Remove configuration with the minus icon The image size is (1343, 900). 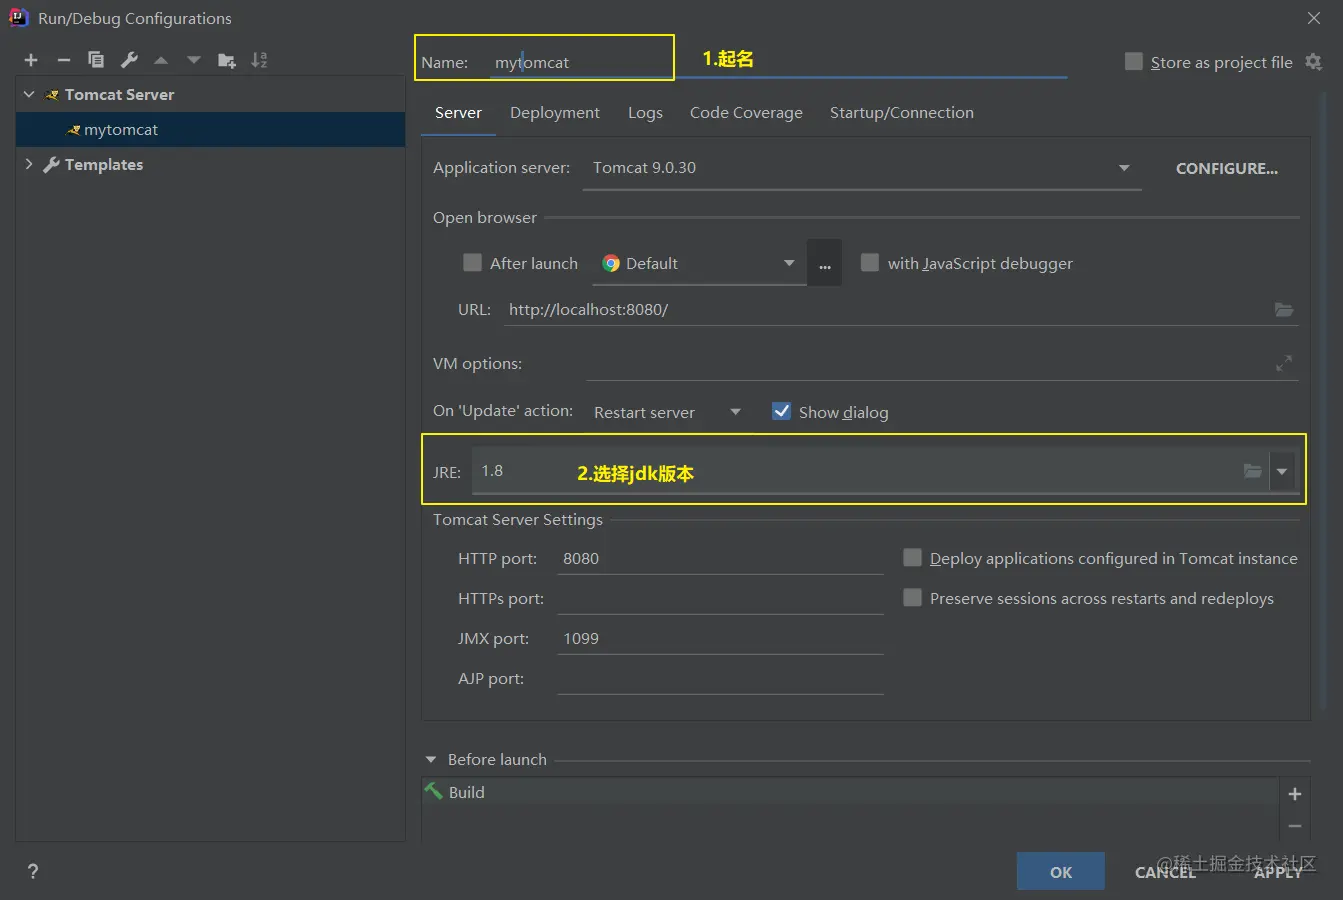(x=63, y=60)
